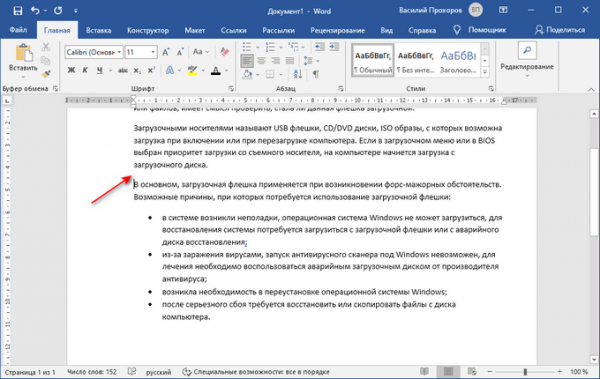The image size is (600, 379).
Task: Open the Файл menu
Action: 18,30
